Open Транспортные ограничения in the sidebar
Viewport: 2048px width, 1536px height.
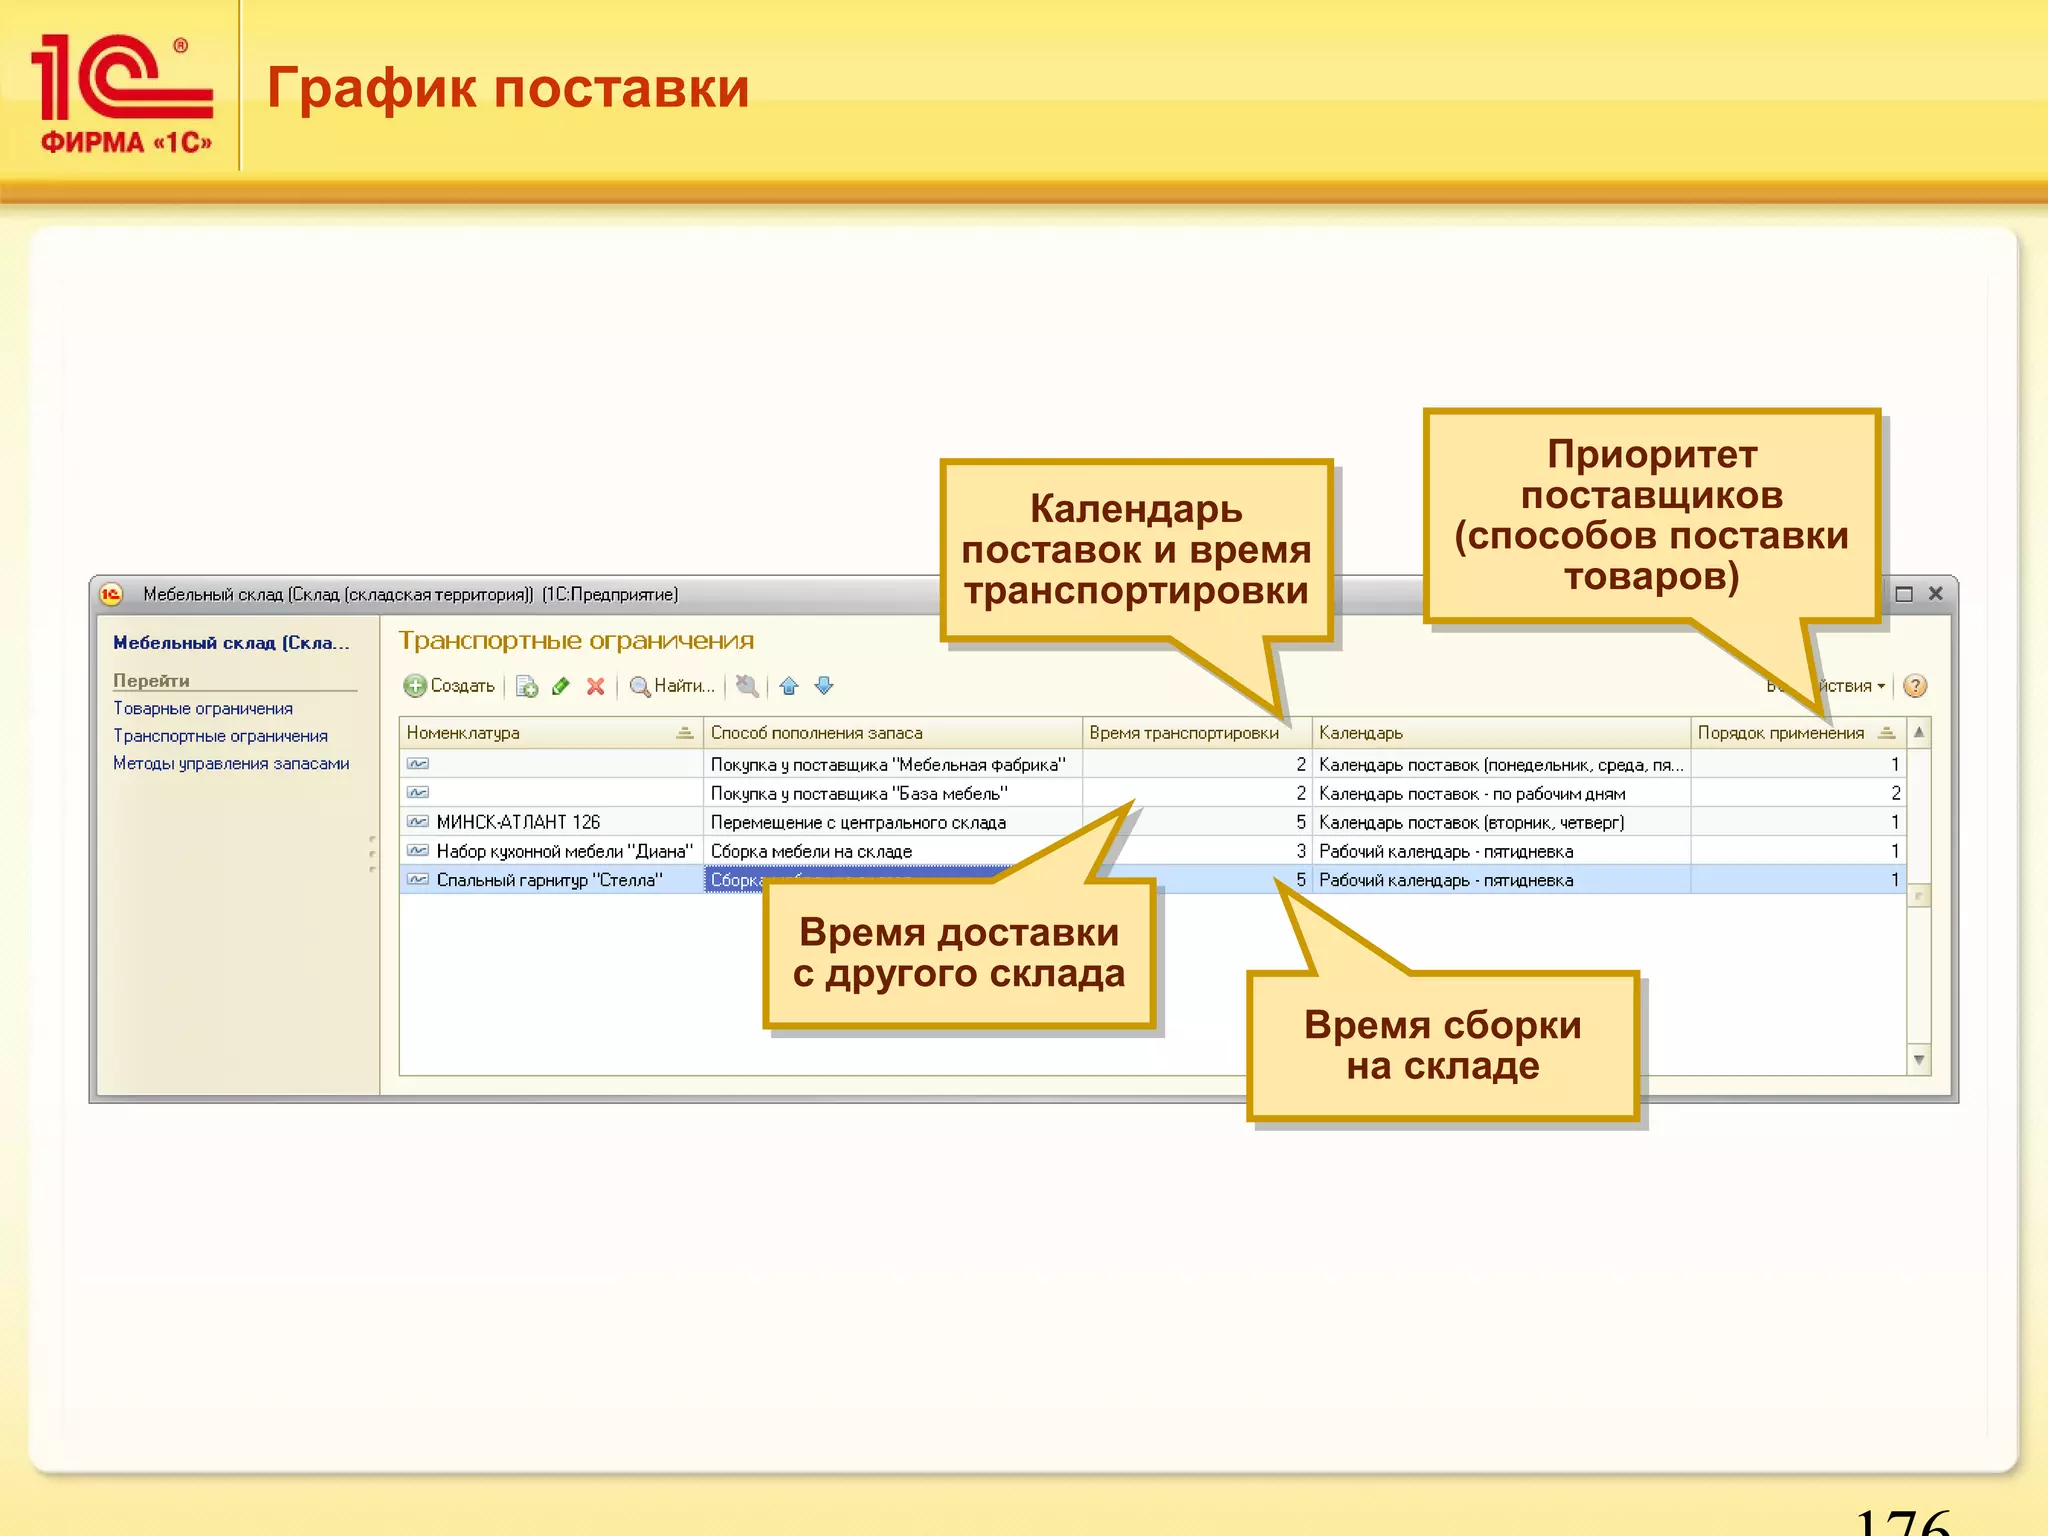[220, 736]
